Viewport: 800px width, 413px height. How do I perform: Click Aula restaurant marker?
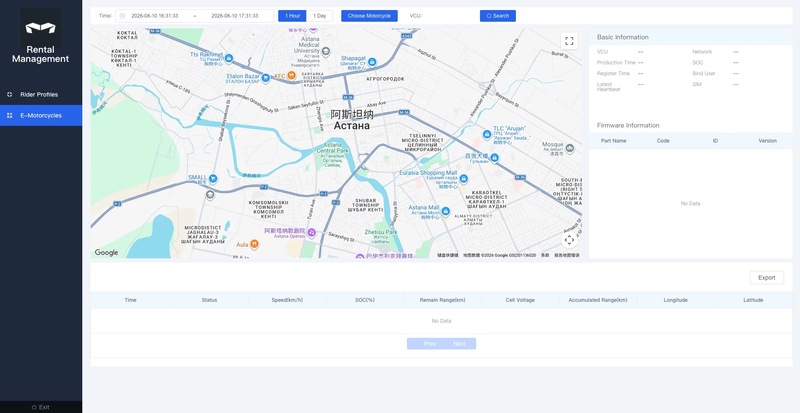click(x=254, y=244)
